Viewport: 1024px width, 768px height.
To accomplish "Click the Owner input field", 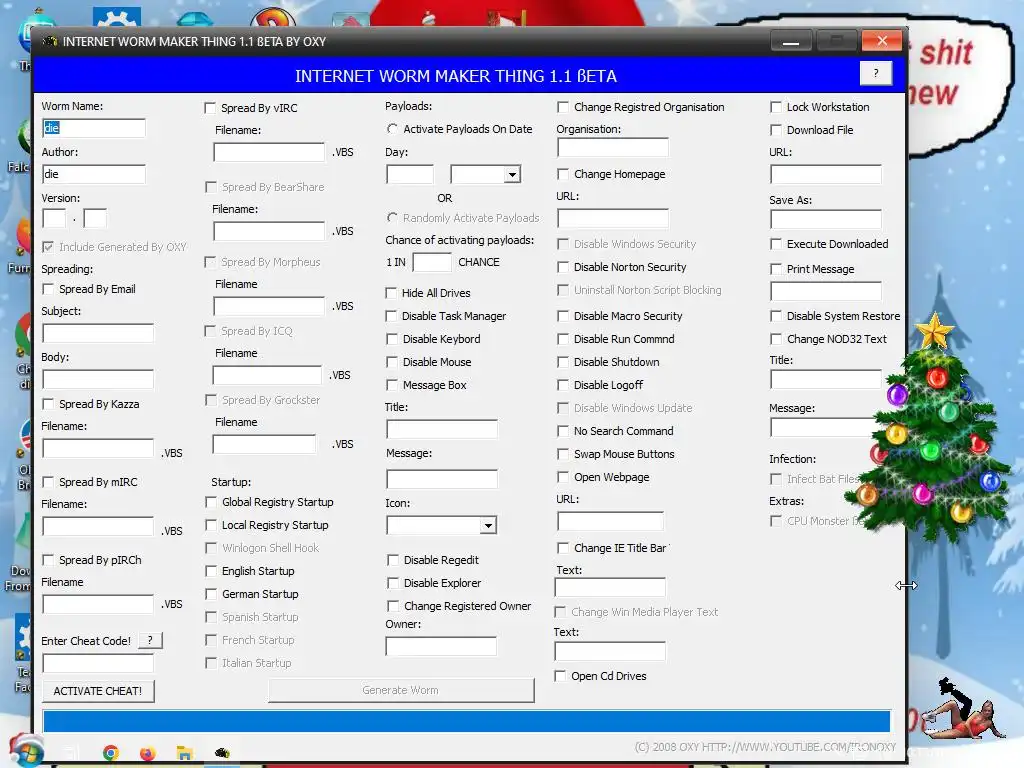I will (x=441, y=647).
